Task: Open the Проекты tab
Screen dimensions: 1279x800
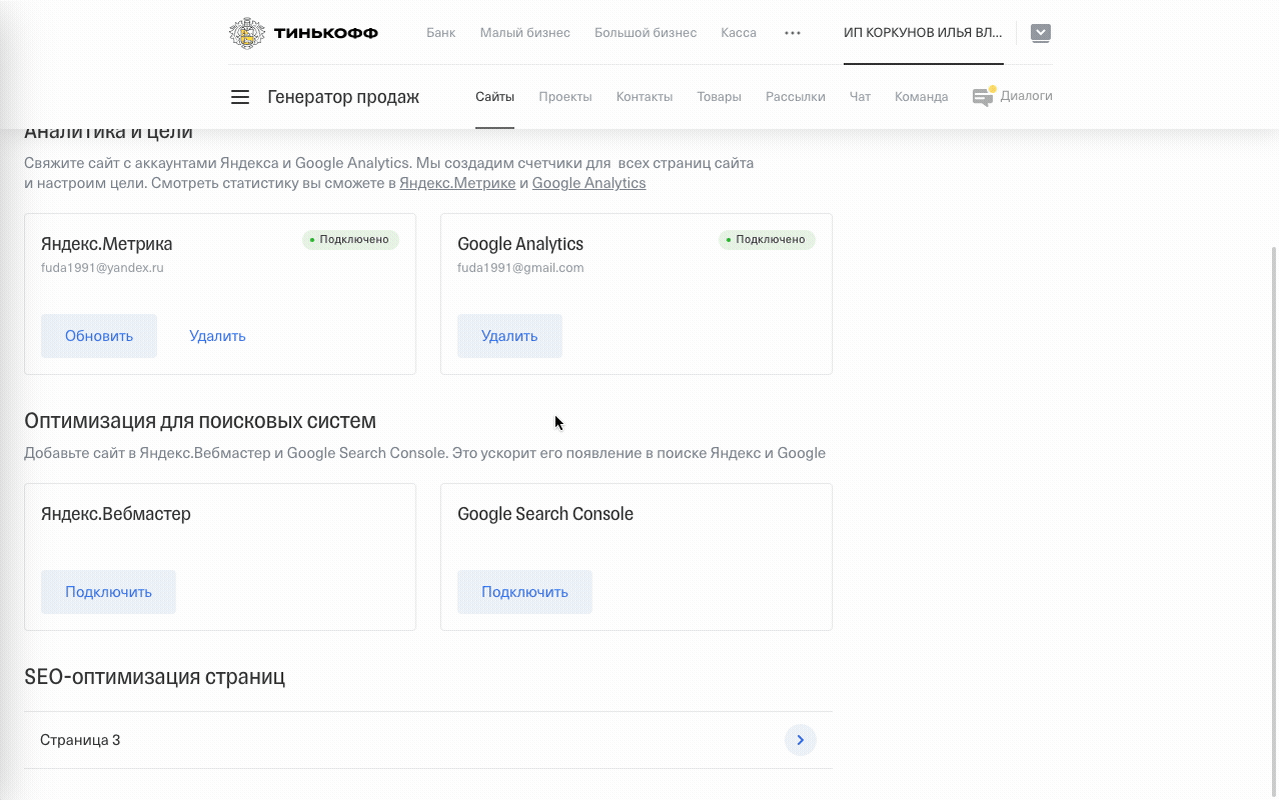Action: coord(565,97)
